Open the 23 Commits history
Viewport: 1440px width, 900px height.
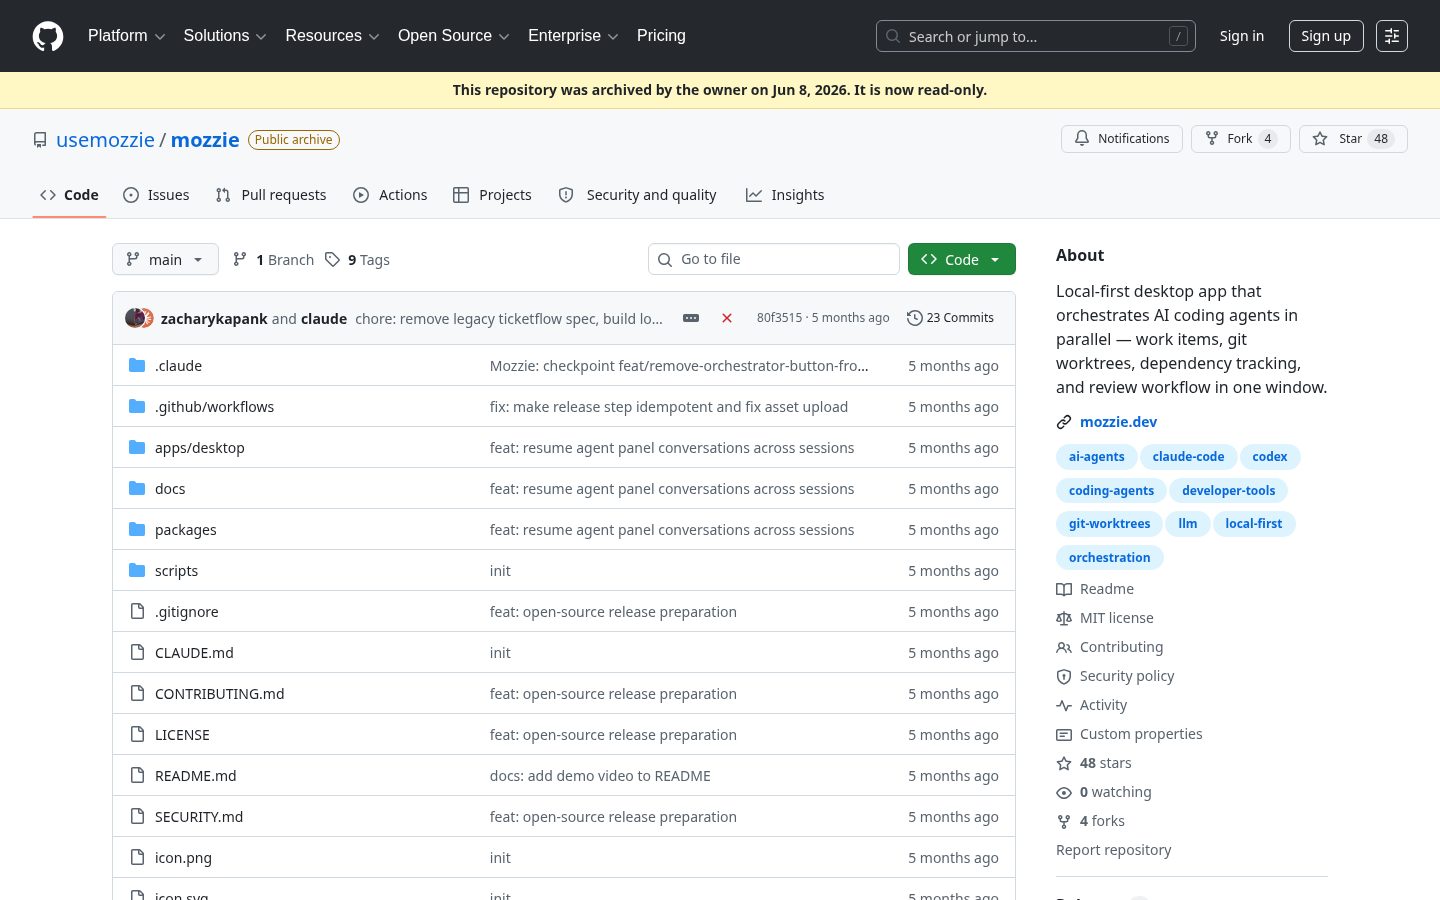[950, 318]
